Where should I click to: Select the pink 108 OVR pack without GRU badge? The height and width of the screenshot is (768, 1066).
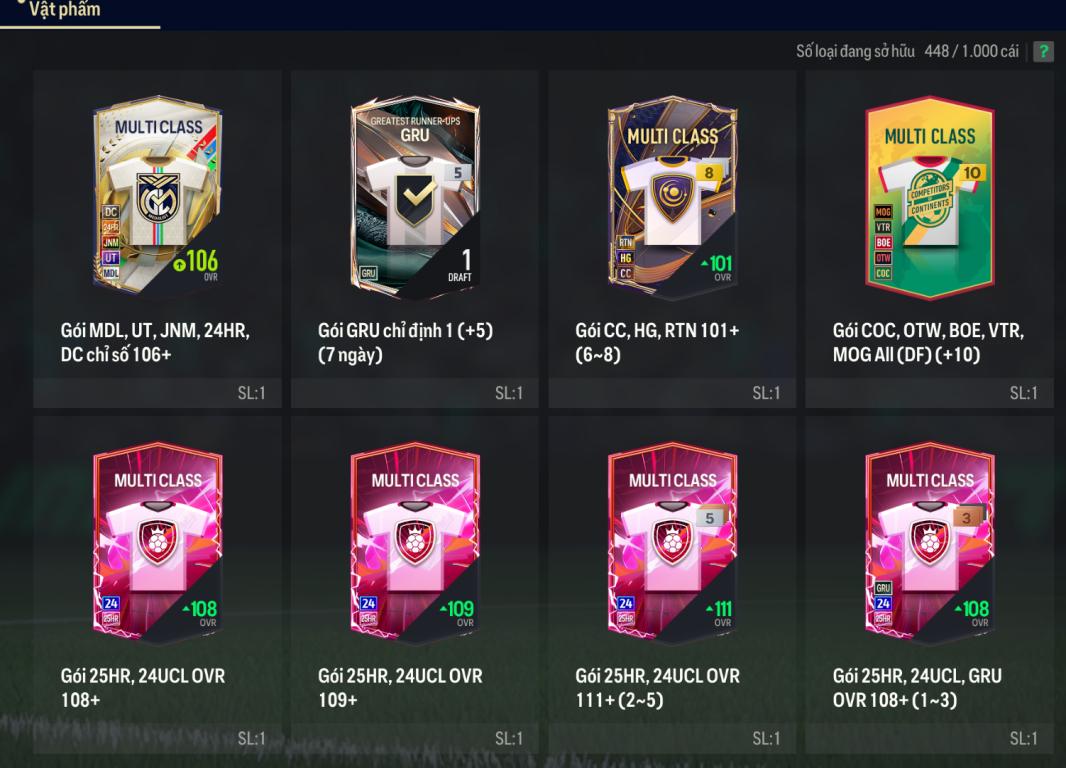pyautogui.click(x=158, y=542)
